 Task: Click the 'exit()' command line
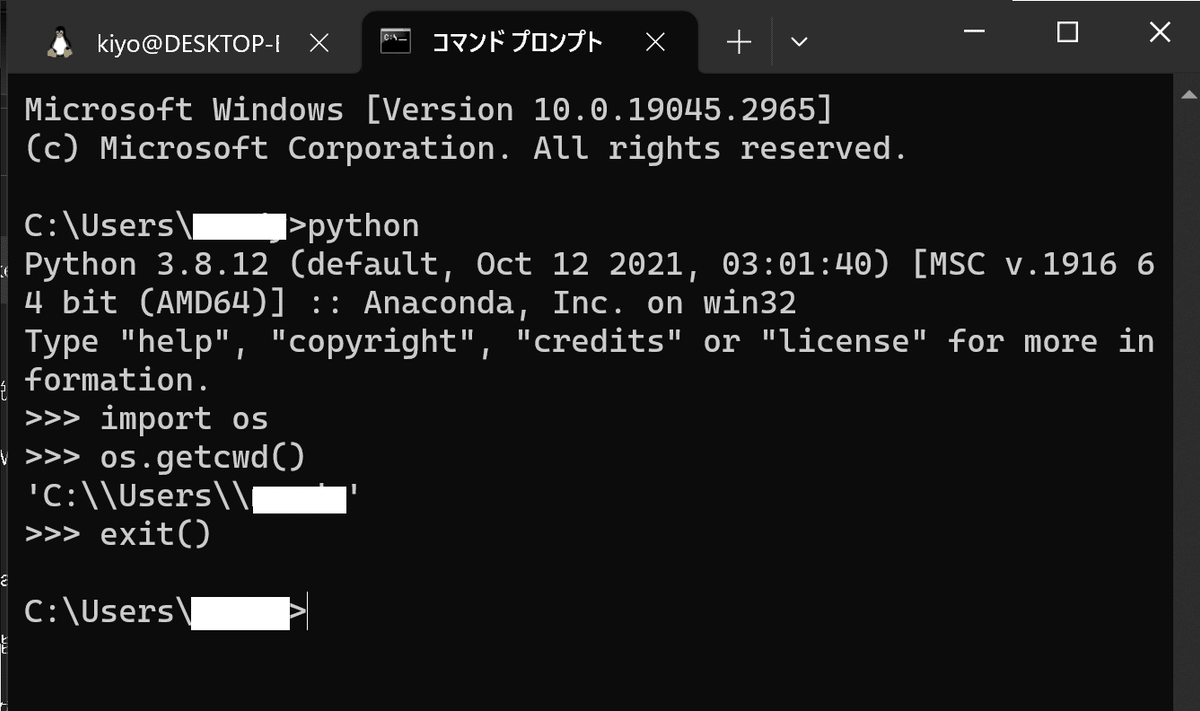pyautogui.click(x=118, y=534)
